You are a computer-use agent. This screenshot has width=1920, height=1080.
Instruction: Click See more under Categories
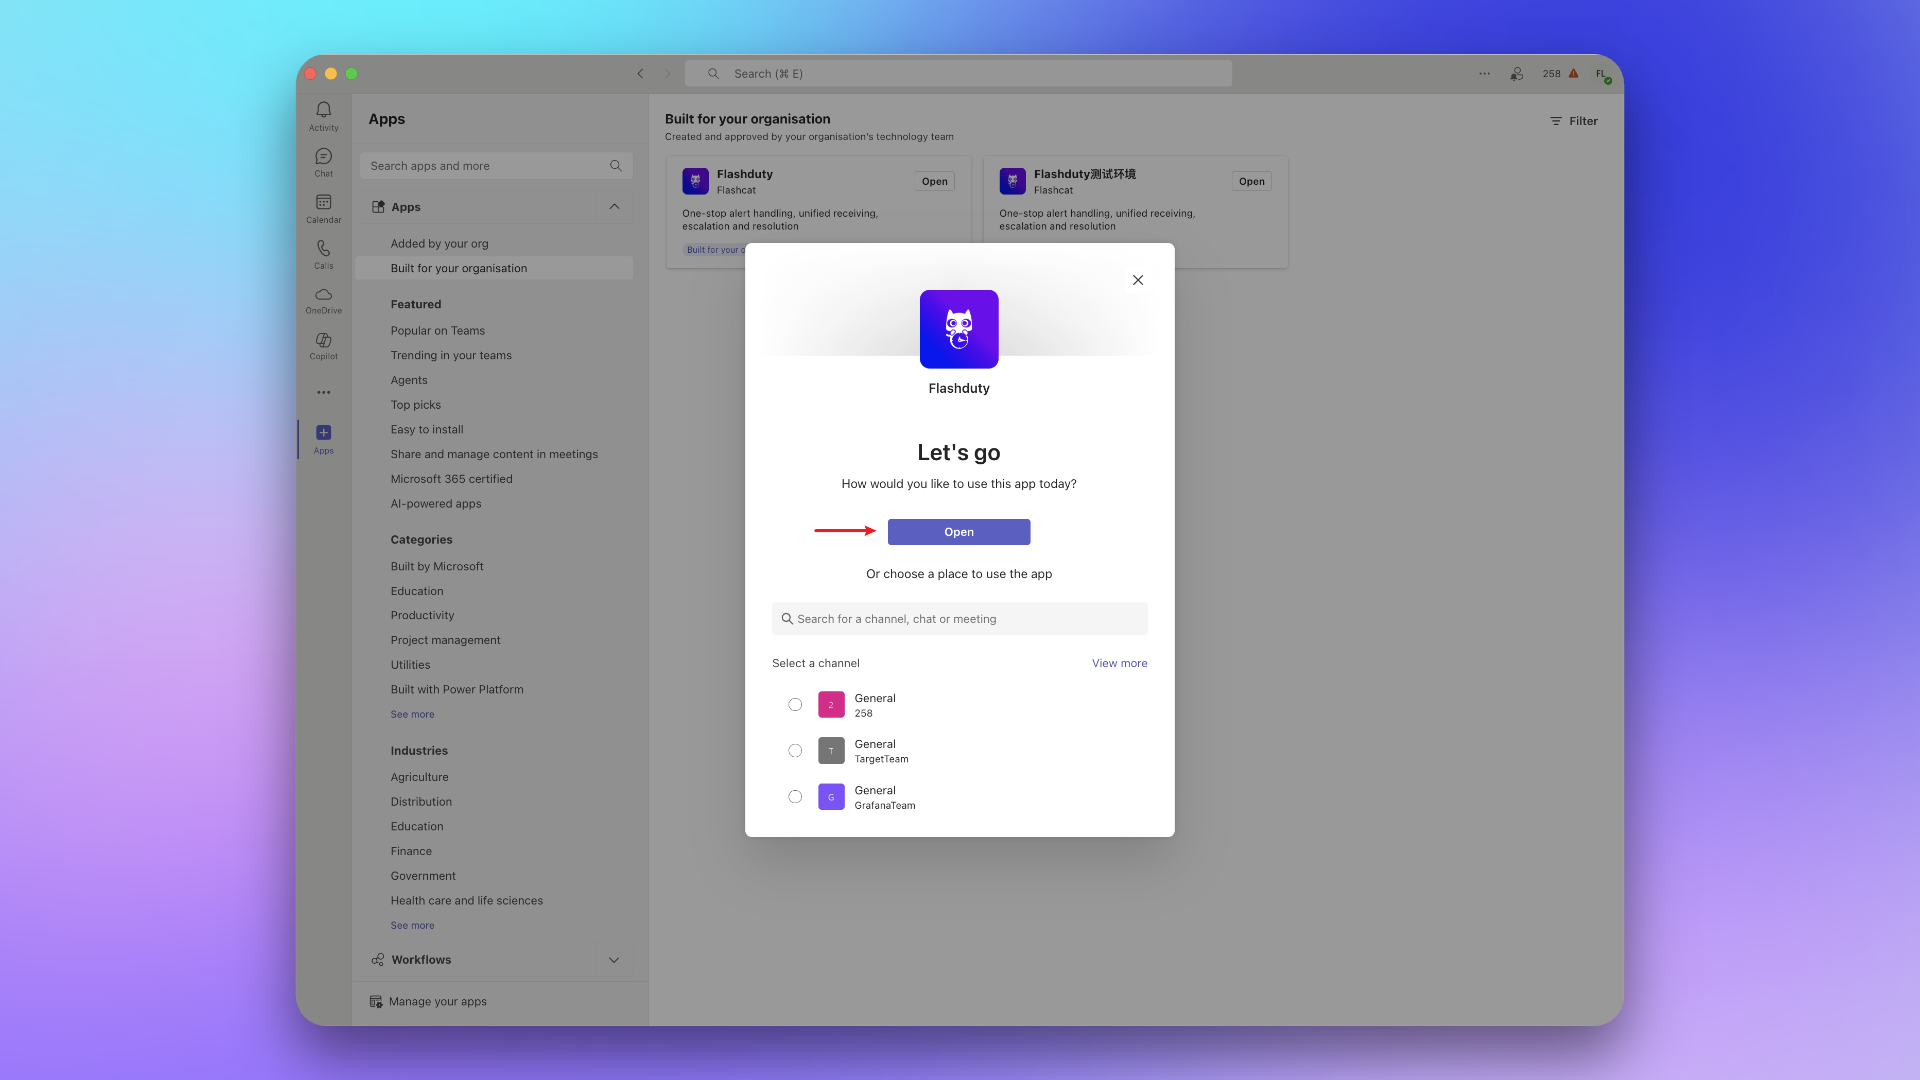(x=412, y=715)
